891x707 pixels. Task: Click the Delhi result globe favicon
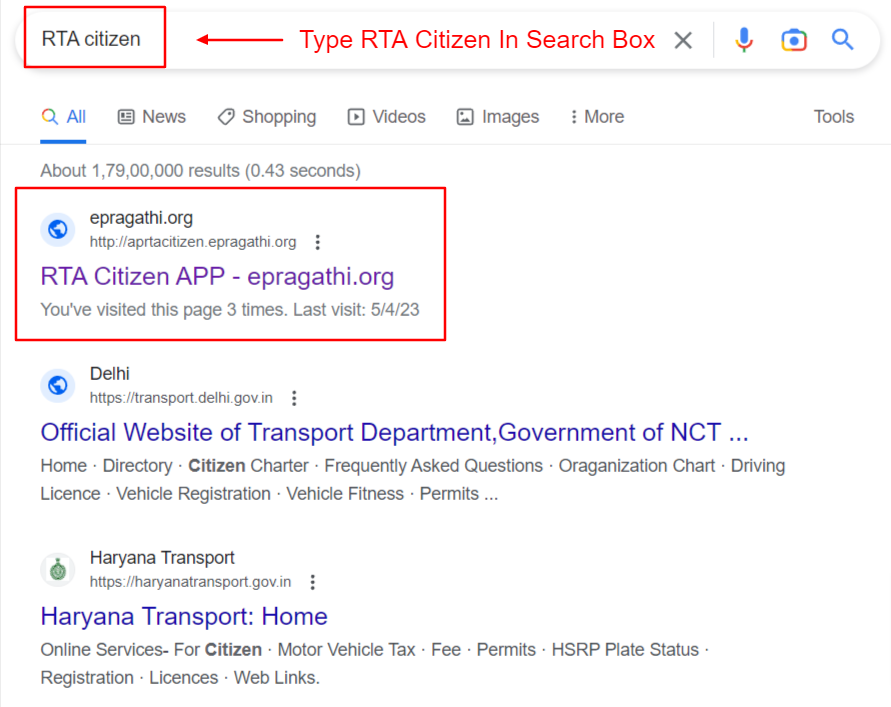pyautogui.click(x=57, y=385)
